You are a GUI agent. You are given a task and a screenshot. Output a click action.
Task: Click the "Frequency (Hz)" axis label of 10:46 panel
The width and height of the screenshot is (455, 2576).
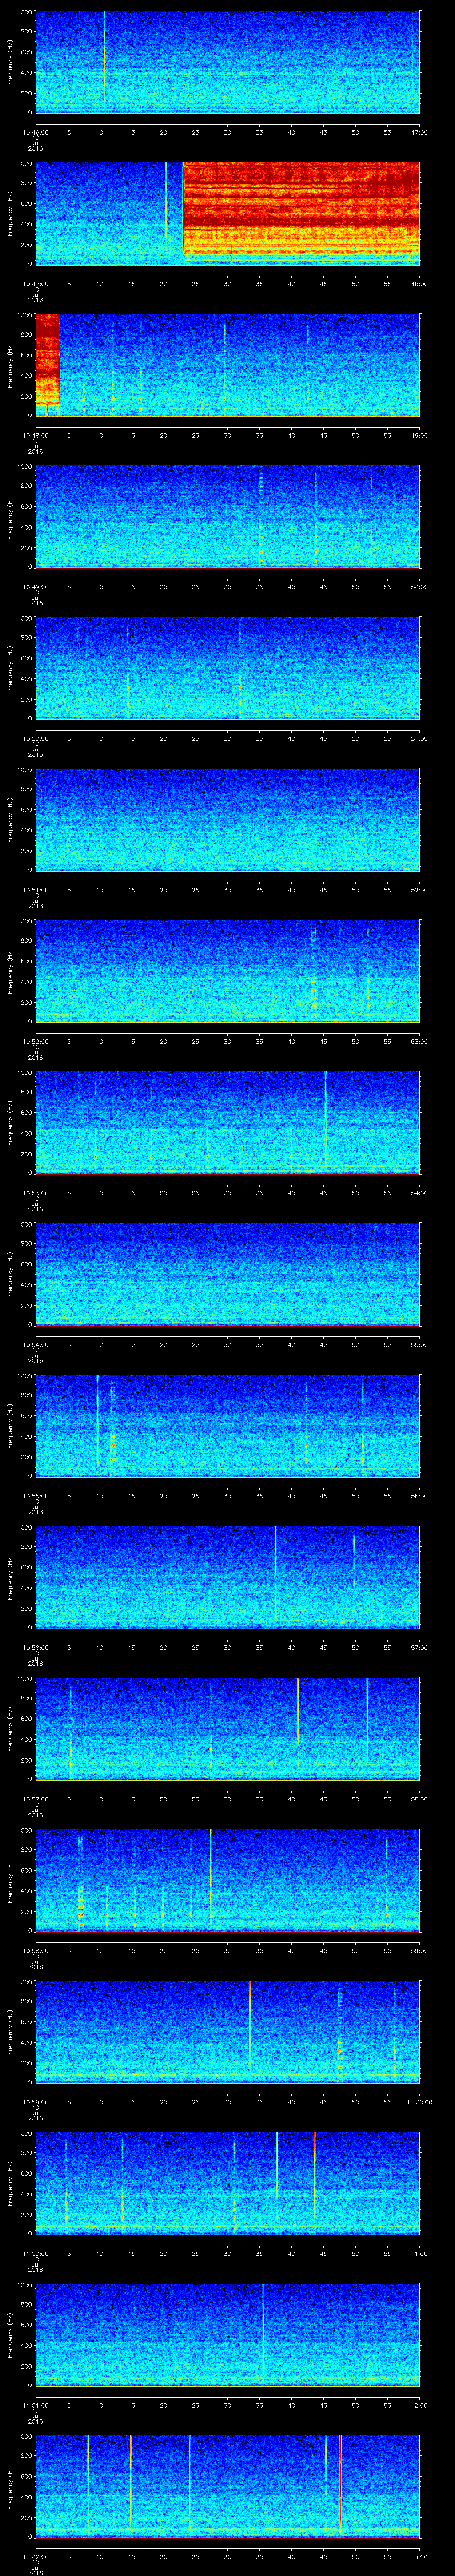pyautogui.click(x=10, y=62)
